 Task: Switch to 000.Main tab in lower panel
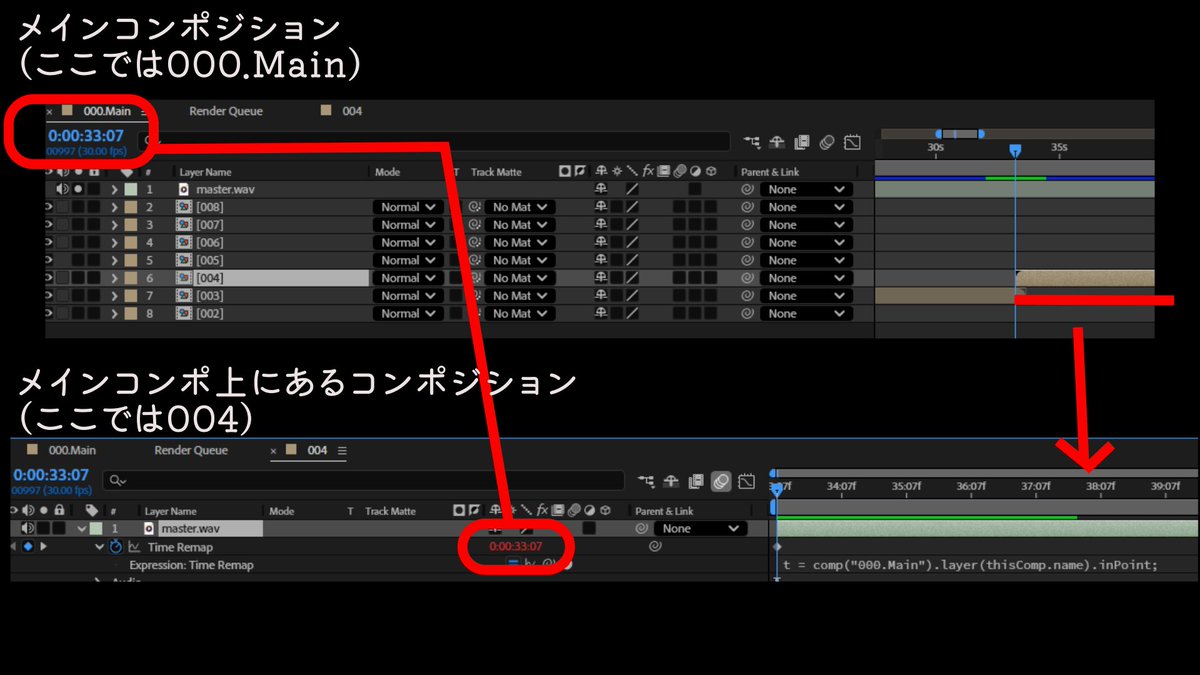click(x=72, y=450)
